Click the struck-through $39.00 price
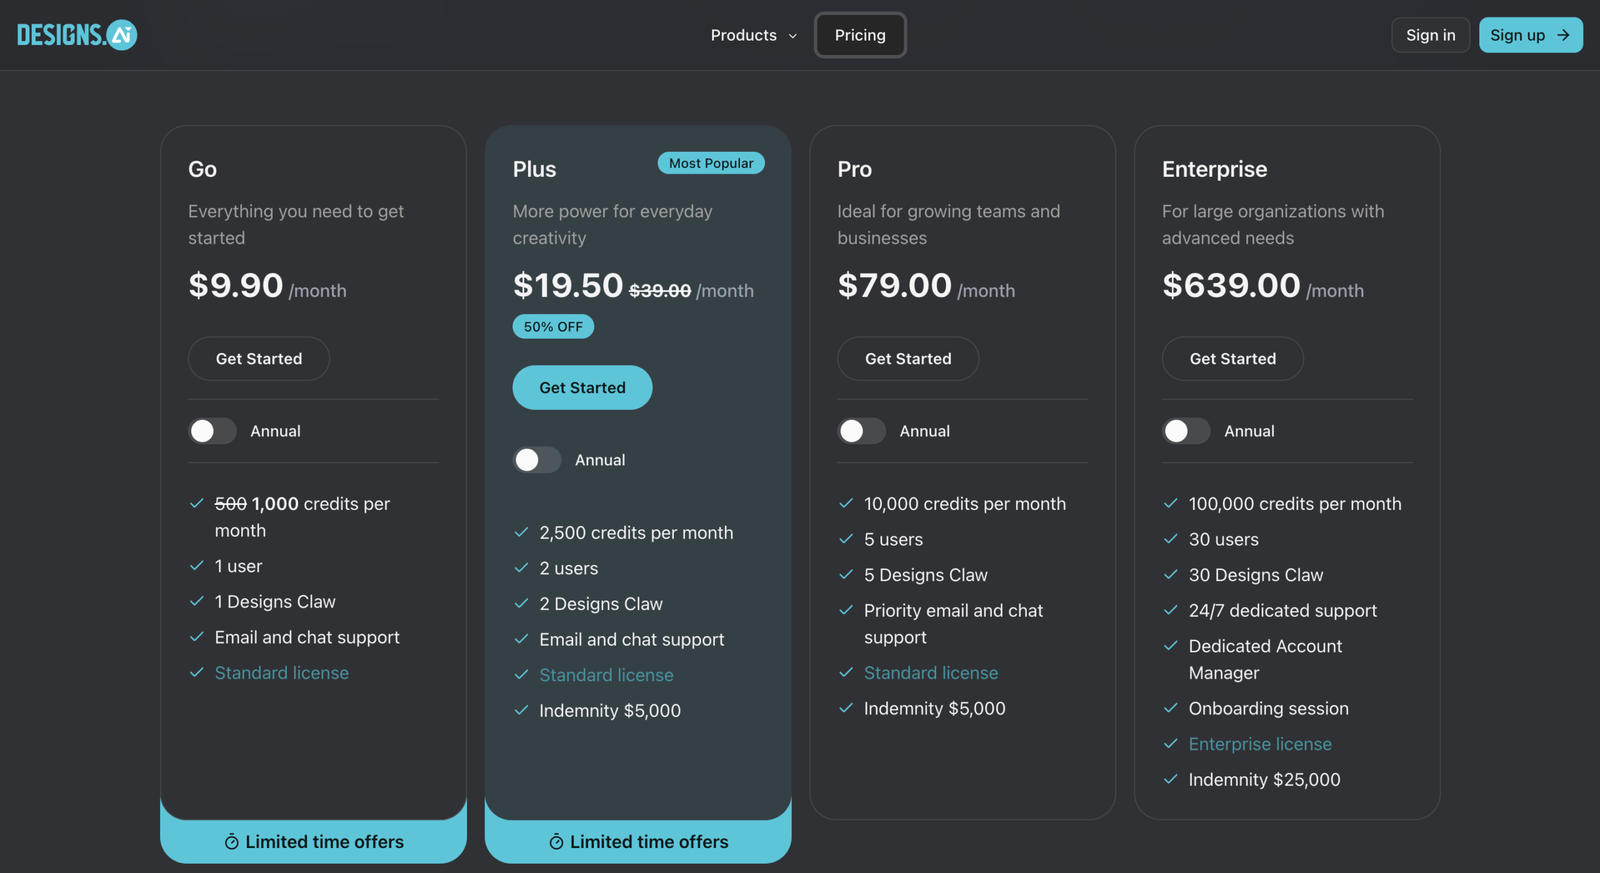Screen dimensions: 1600x873 click(660, 291)
